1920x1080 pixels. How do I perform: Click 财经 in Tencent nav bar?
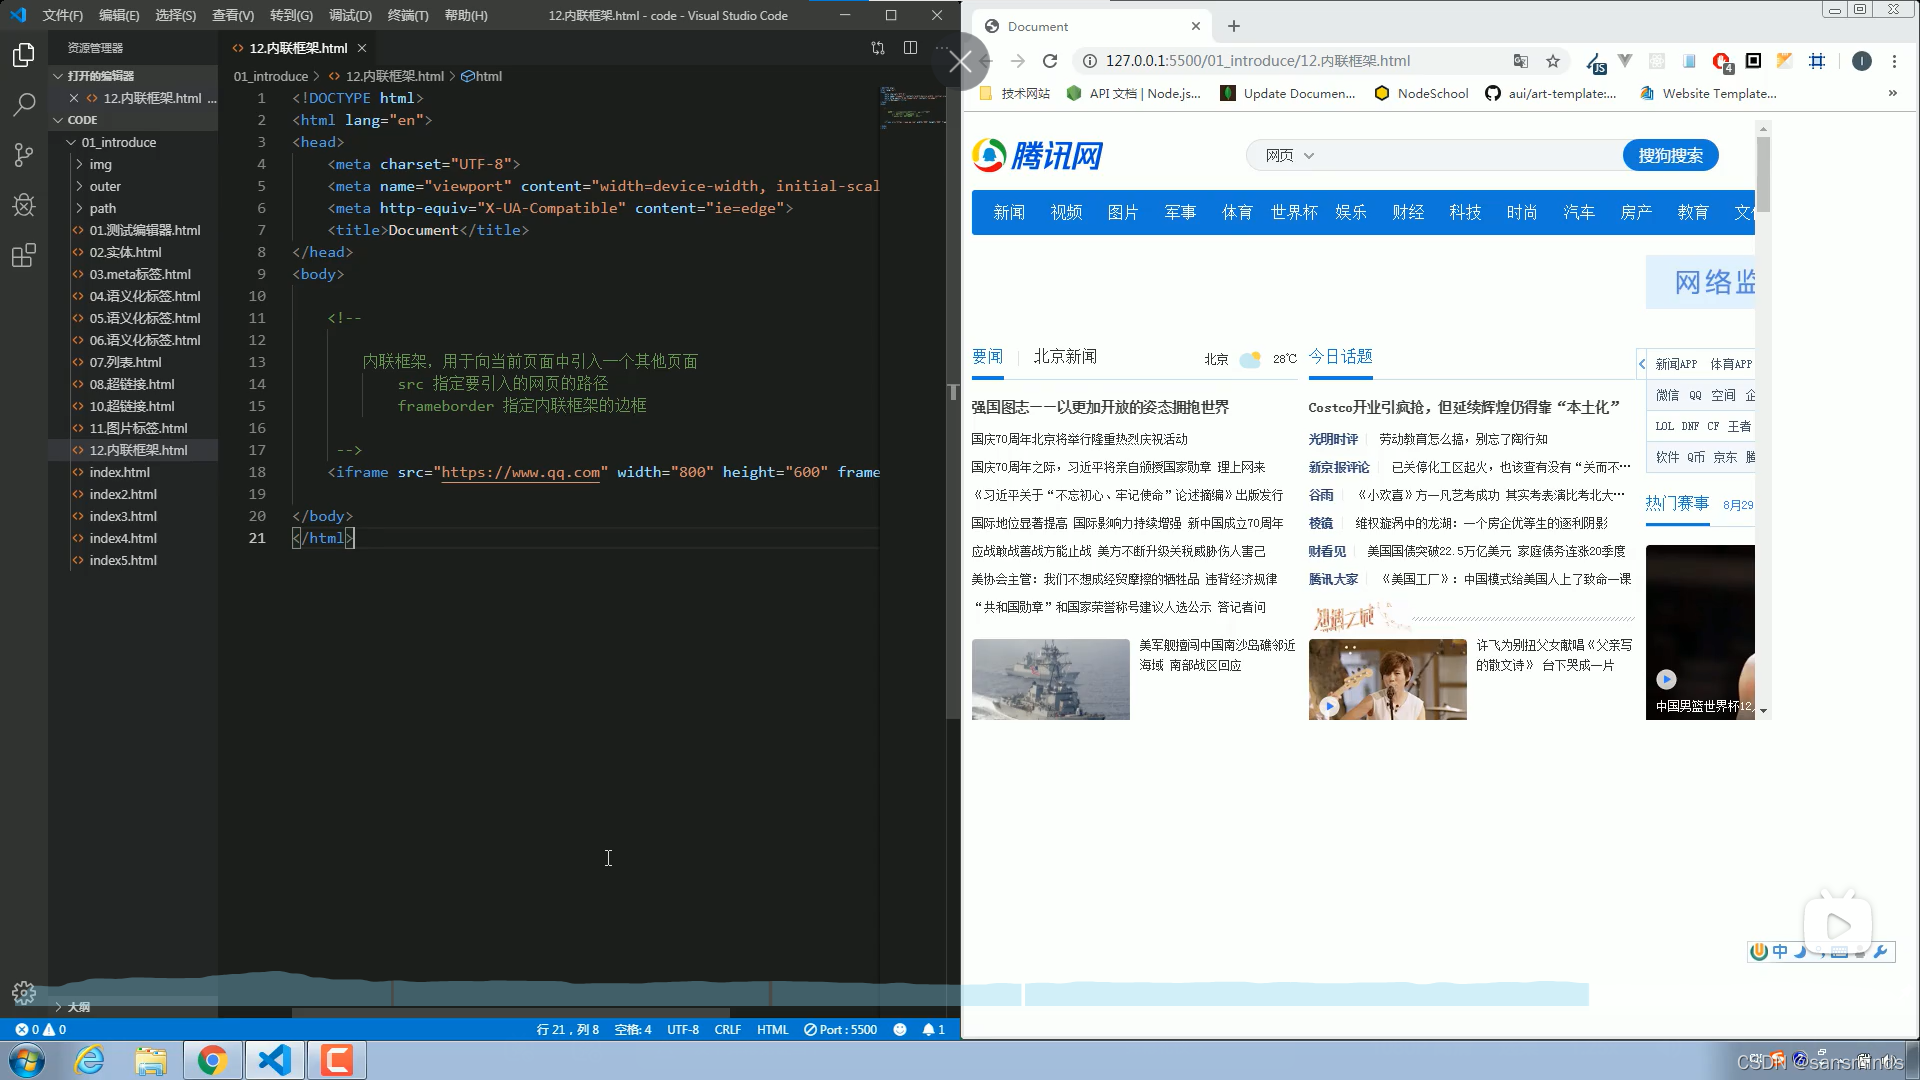[x=1408, y=212]
